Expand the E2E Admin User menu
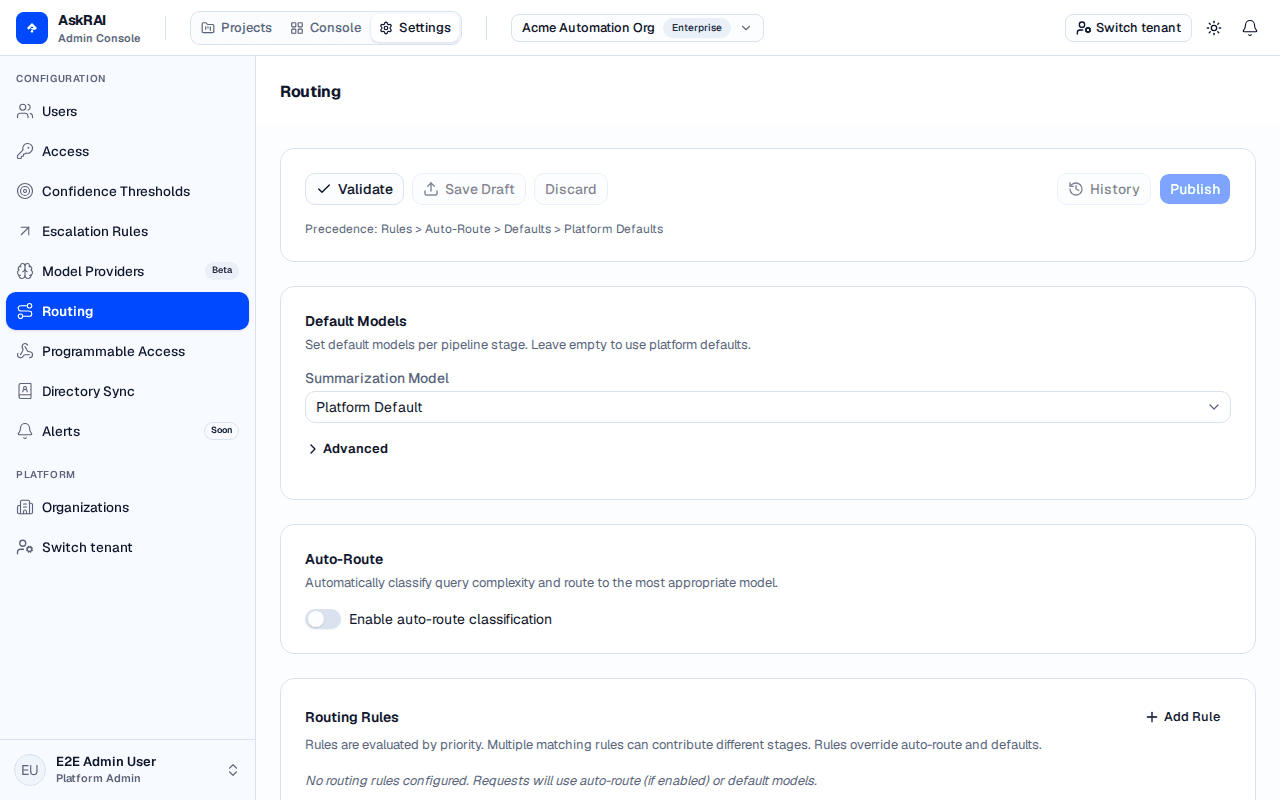The height and width of the screenshot is (800, 1280). [127, 770]
